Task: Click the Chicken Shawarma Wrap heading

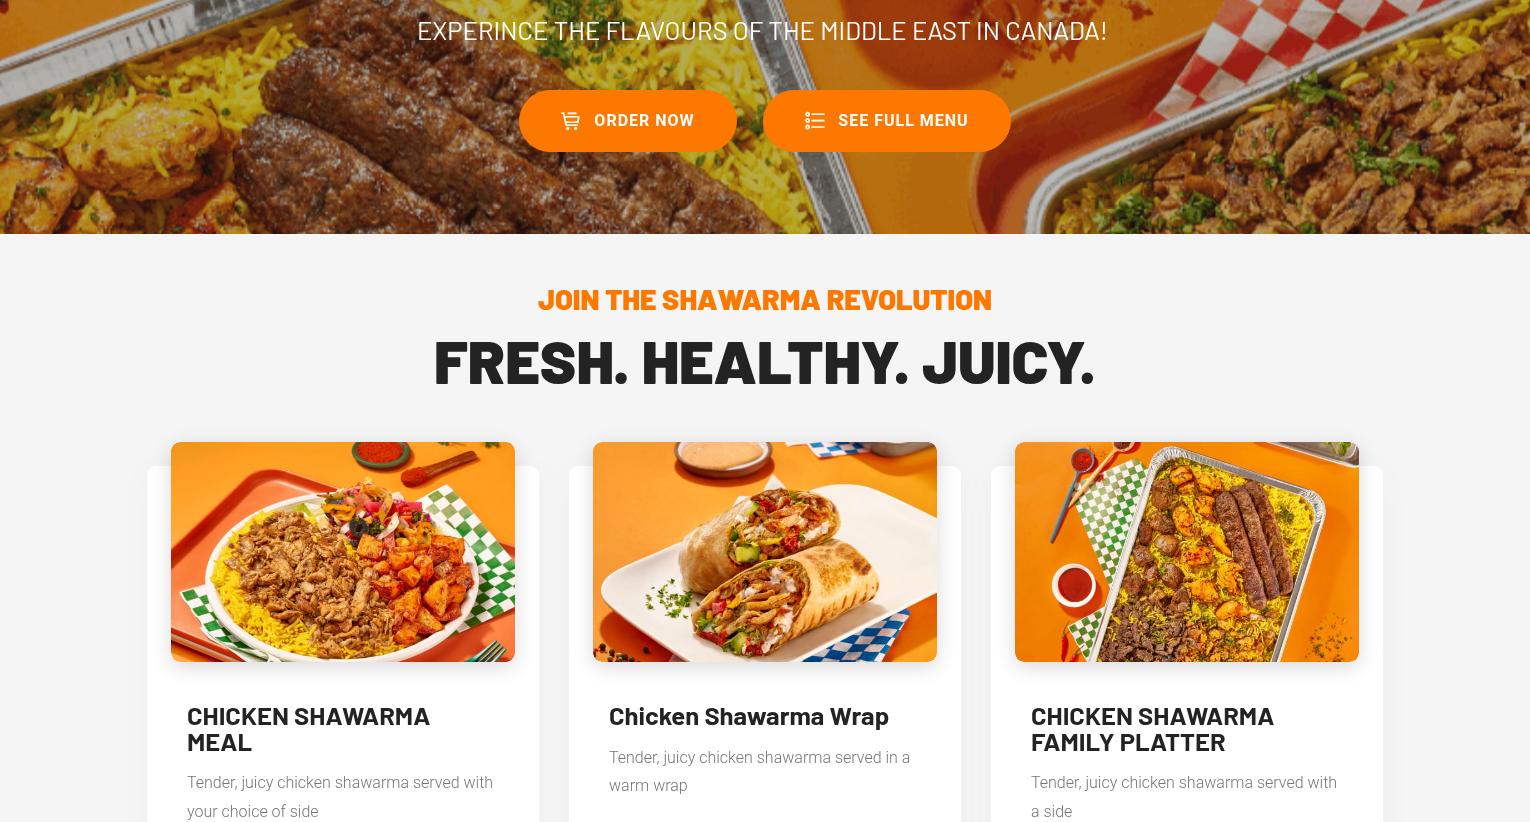Action: 749,716
